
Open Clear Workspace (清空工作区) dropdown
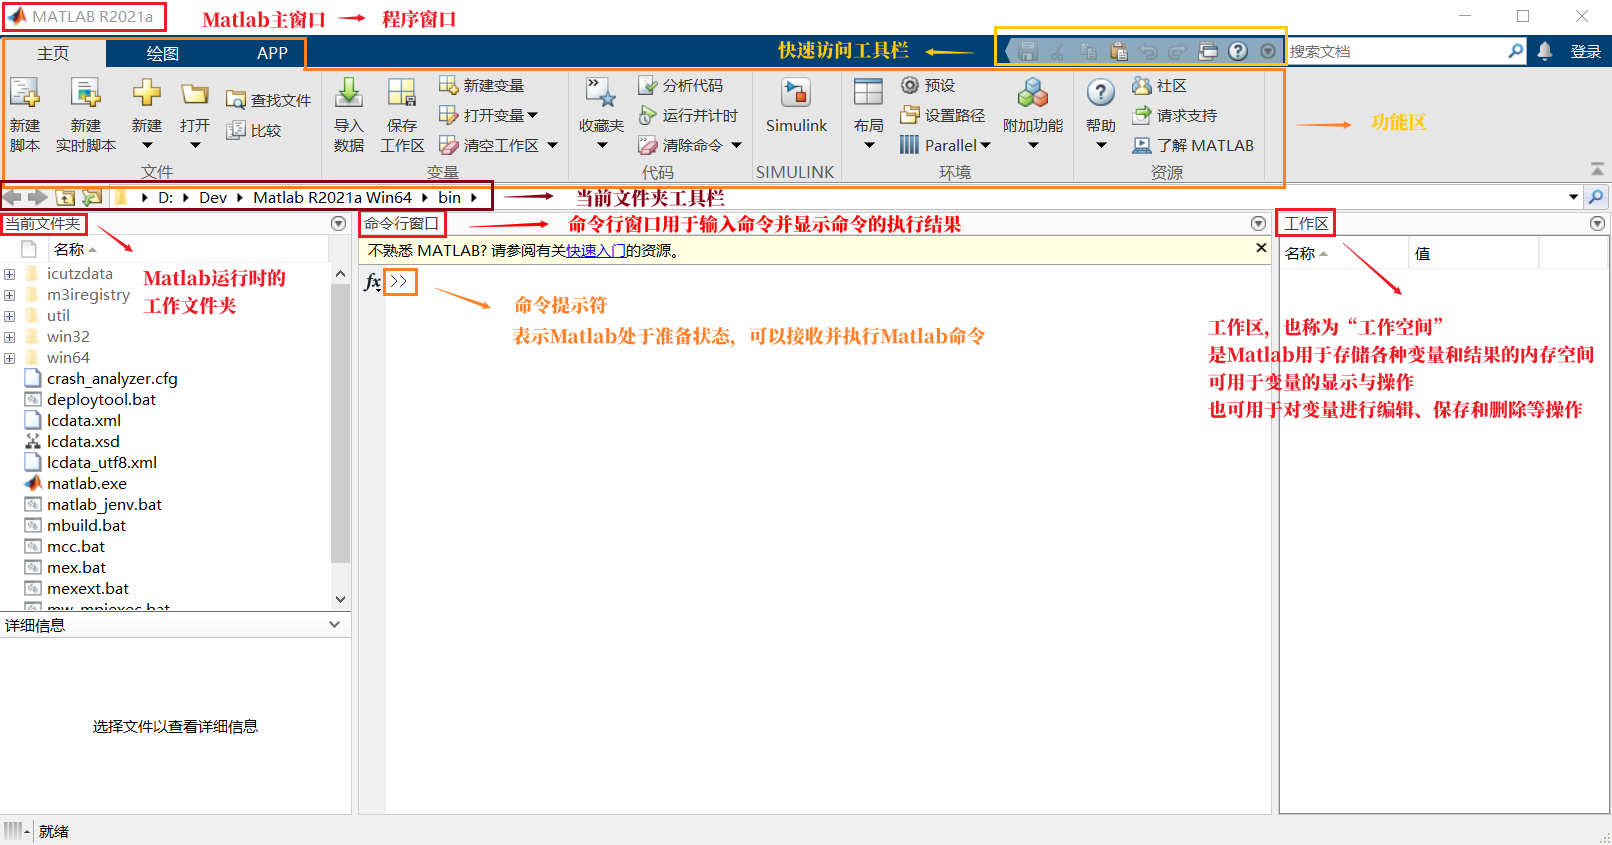coord(552,146)
